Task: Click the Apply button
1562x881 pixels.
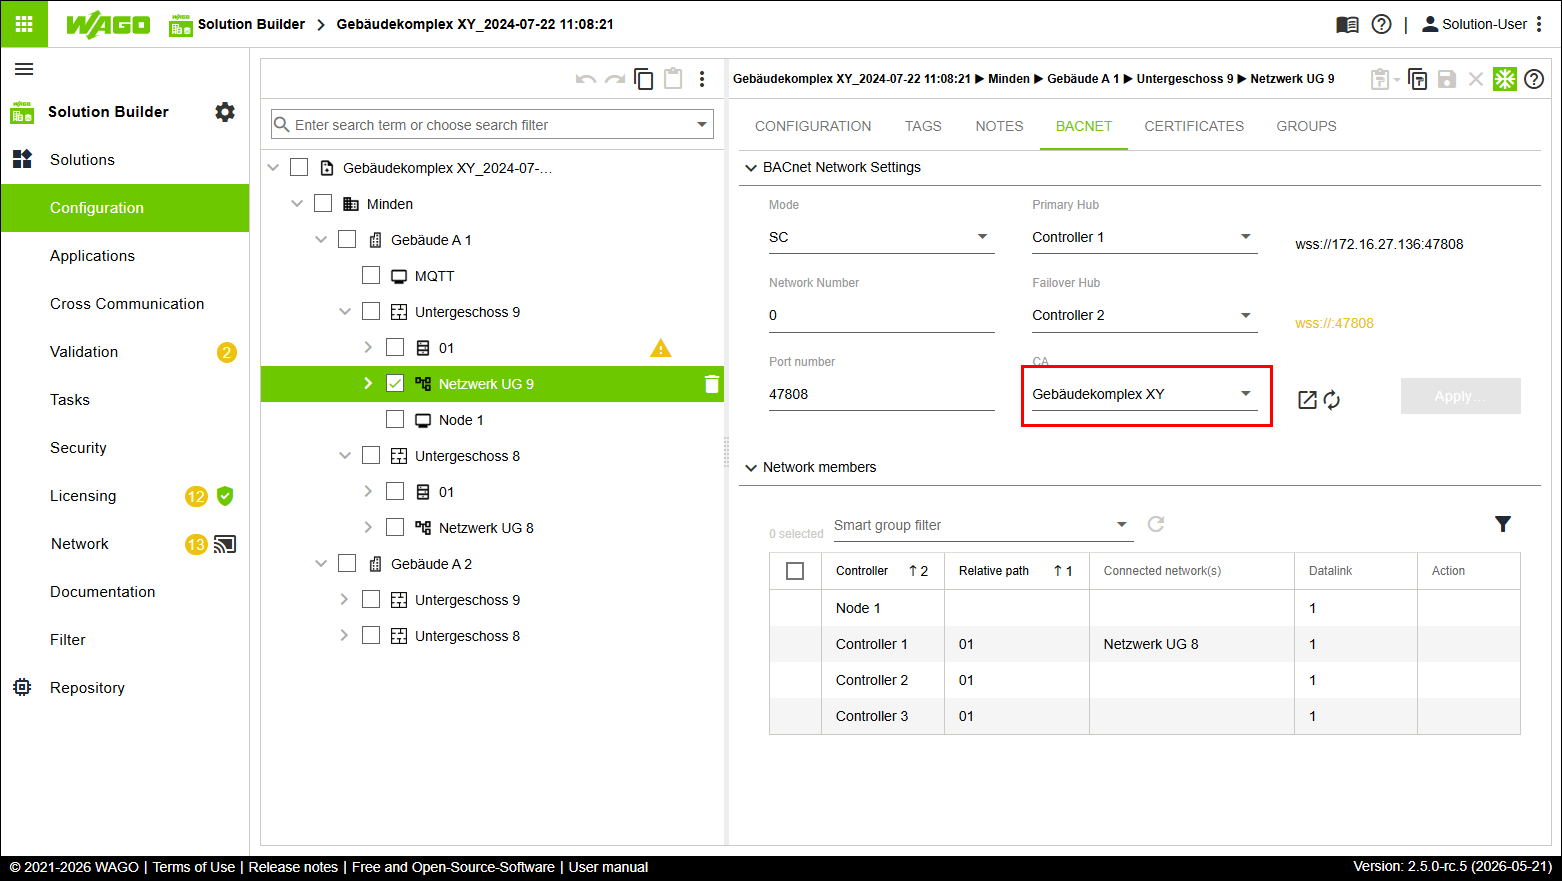Action: point(1460,396)
